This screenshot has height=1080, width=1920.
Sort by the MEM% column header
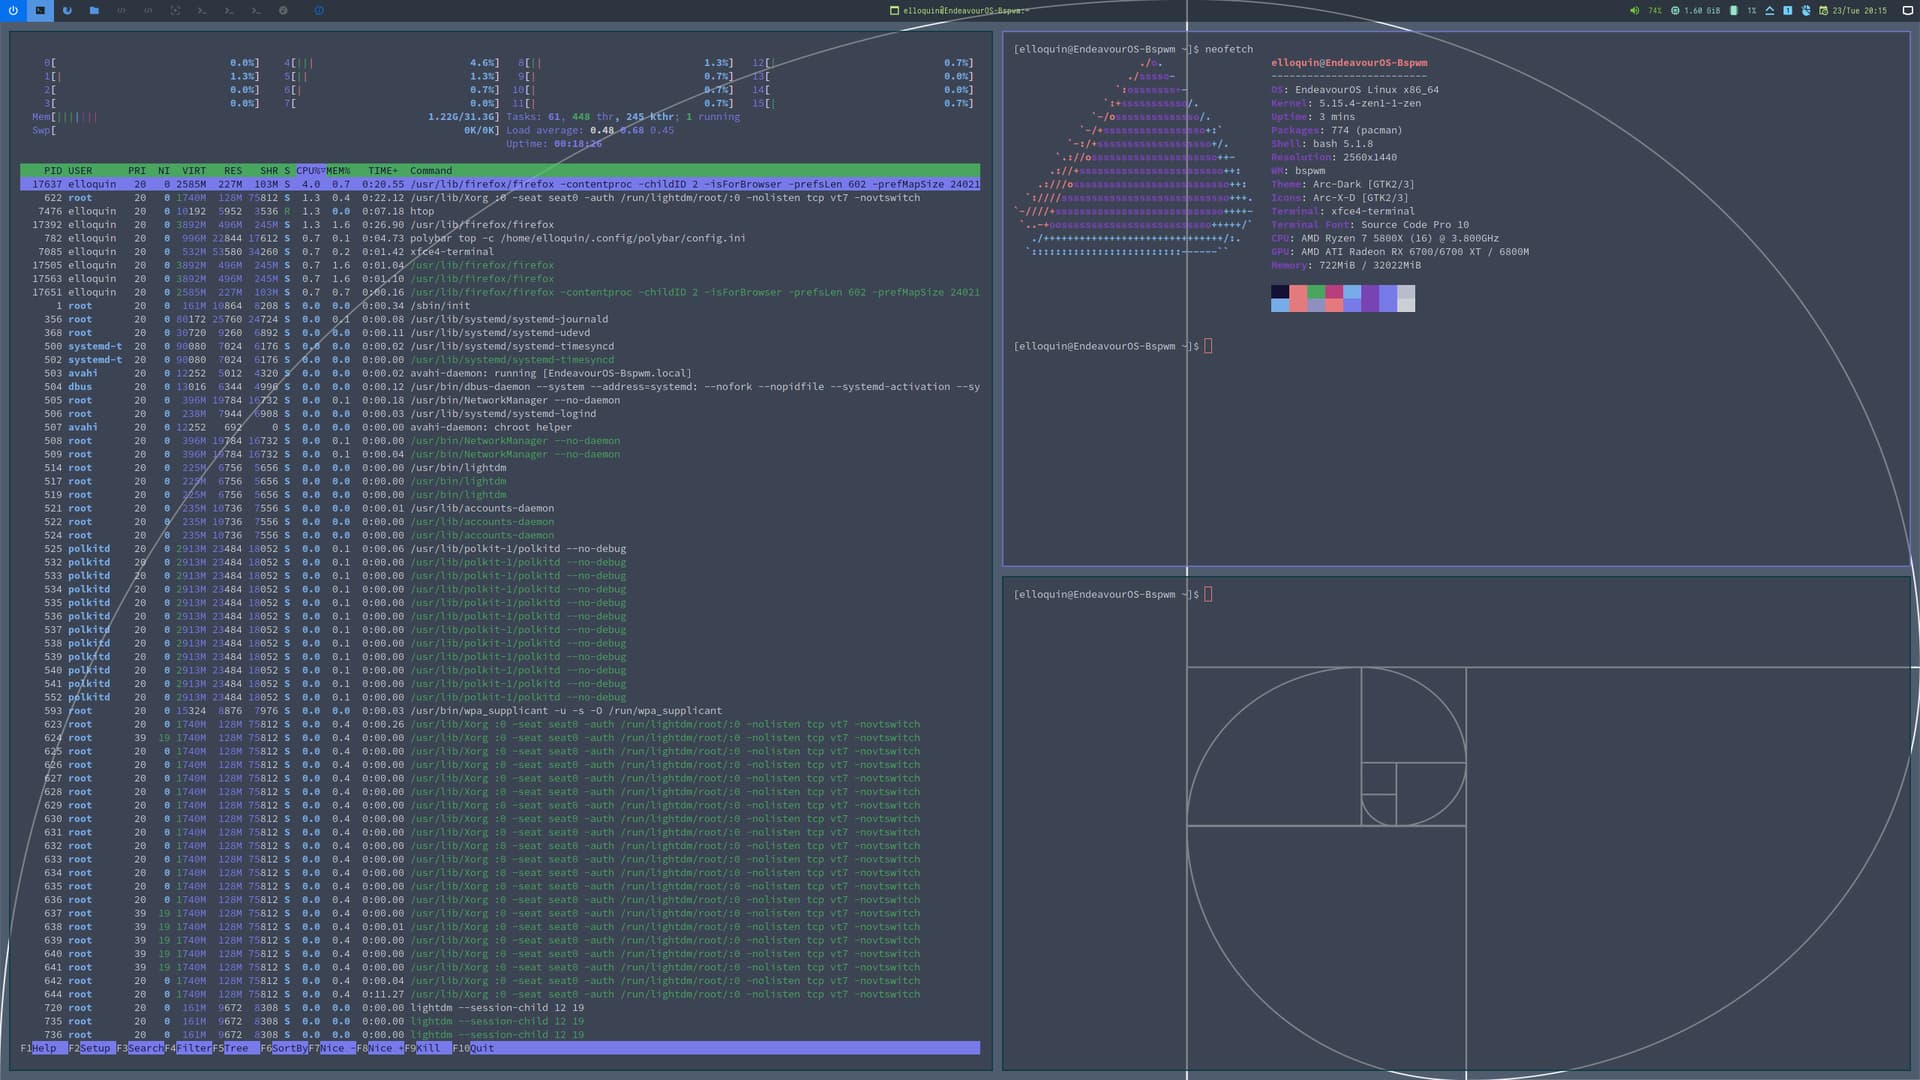point(338,171)
